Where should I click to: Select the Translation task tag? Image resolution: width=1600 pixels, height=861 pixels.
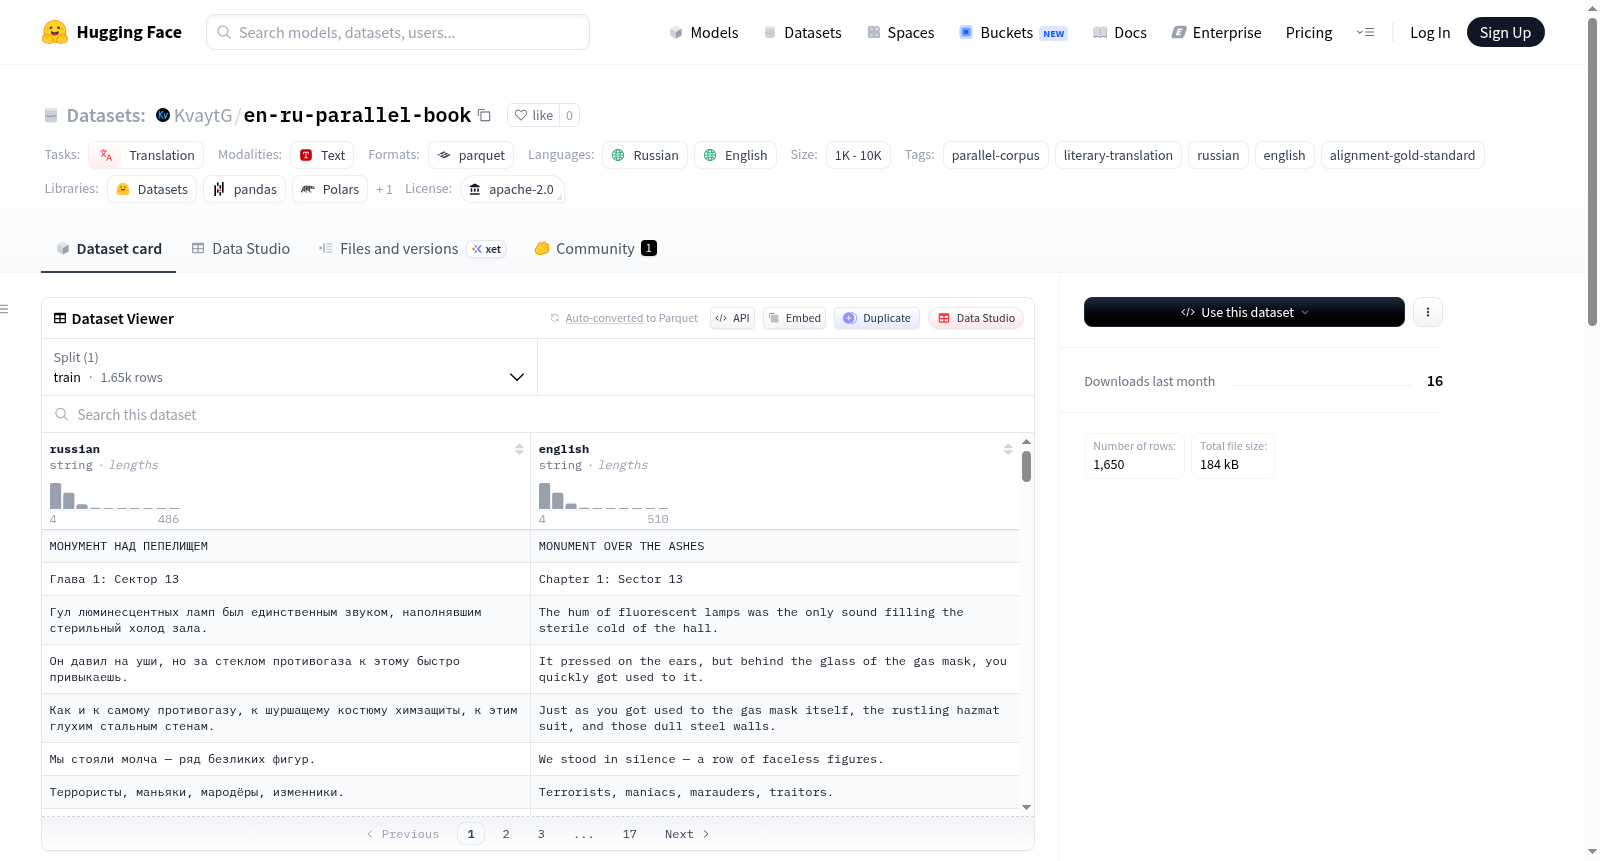146,155
